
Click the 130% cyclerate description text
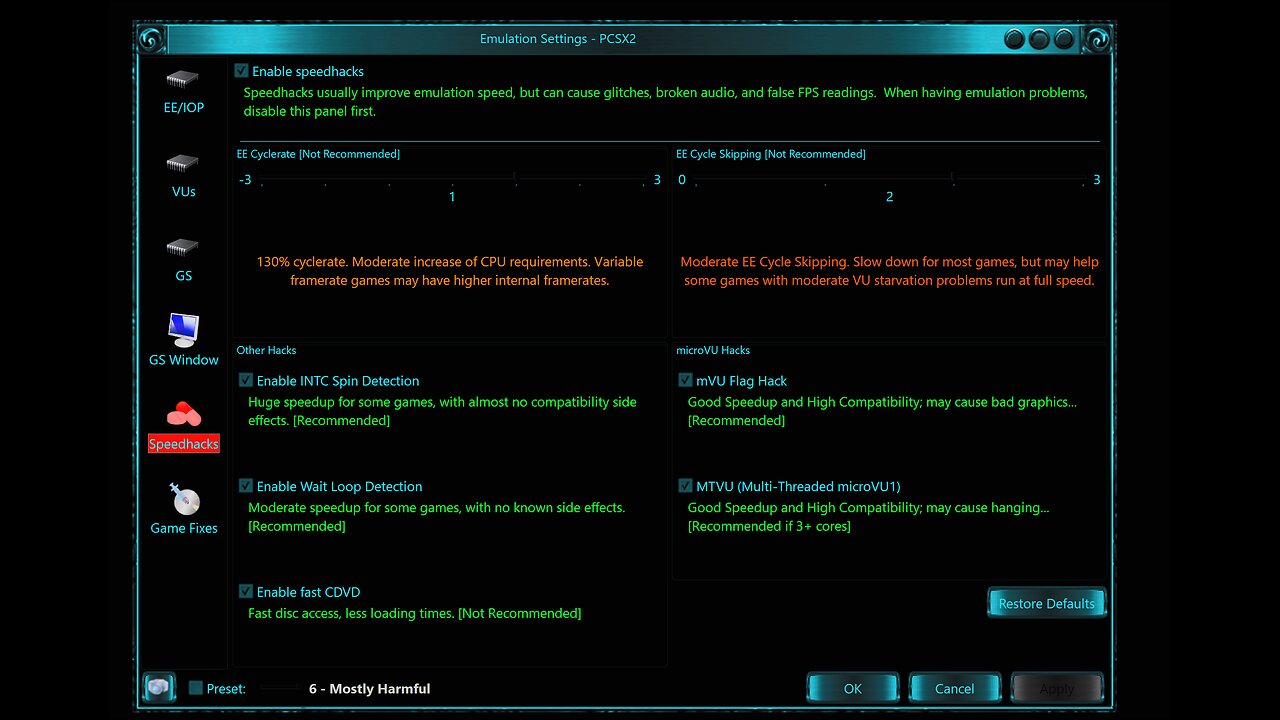coord(450,271)
